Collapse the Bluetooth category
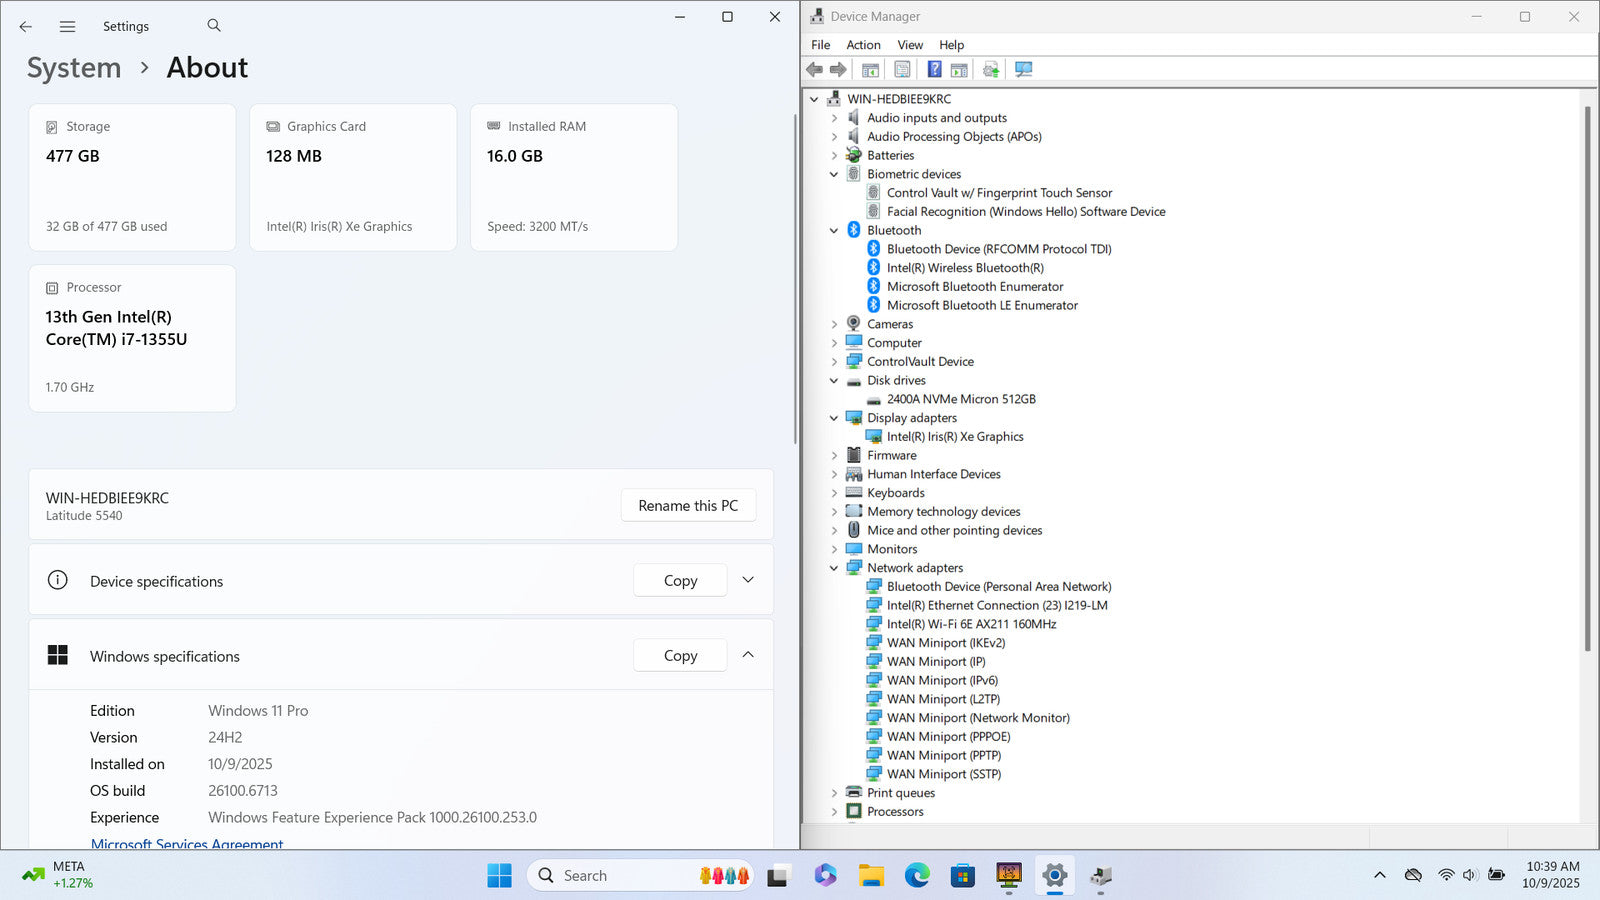The width and height of the screenshot is (1600, 900). (x=834, y=230)
